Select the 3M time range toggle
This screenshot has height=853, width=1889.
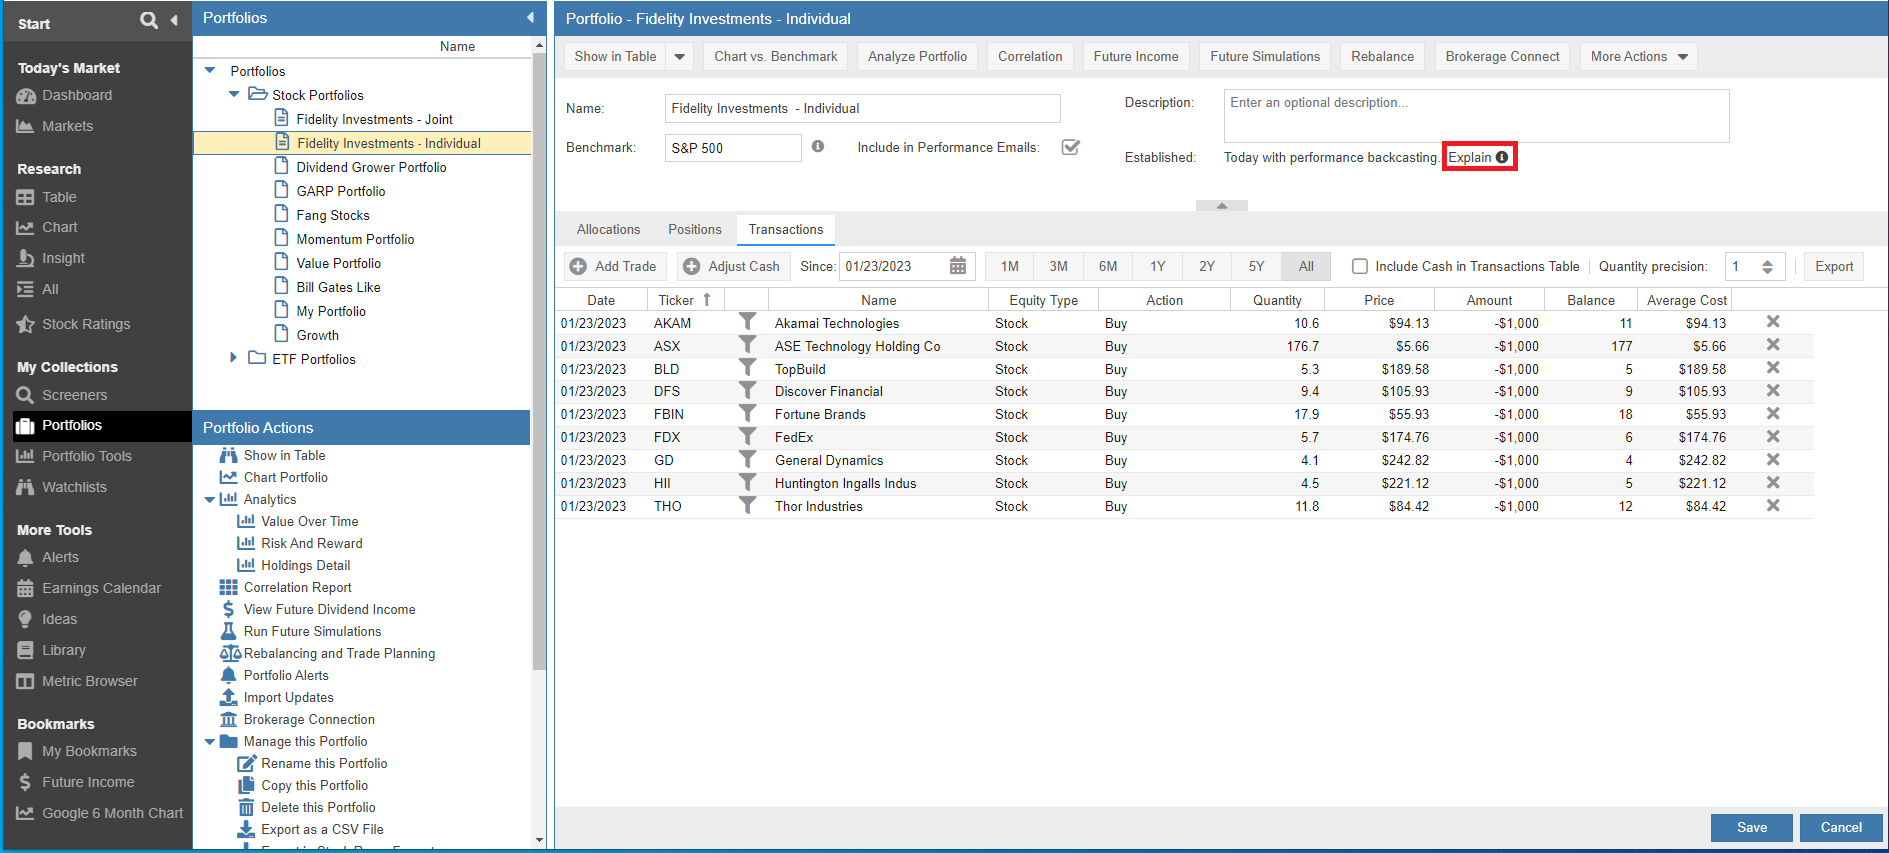(x=1059, y=266)
